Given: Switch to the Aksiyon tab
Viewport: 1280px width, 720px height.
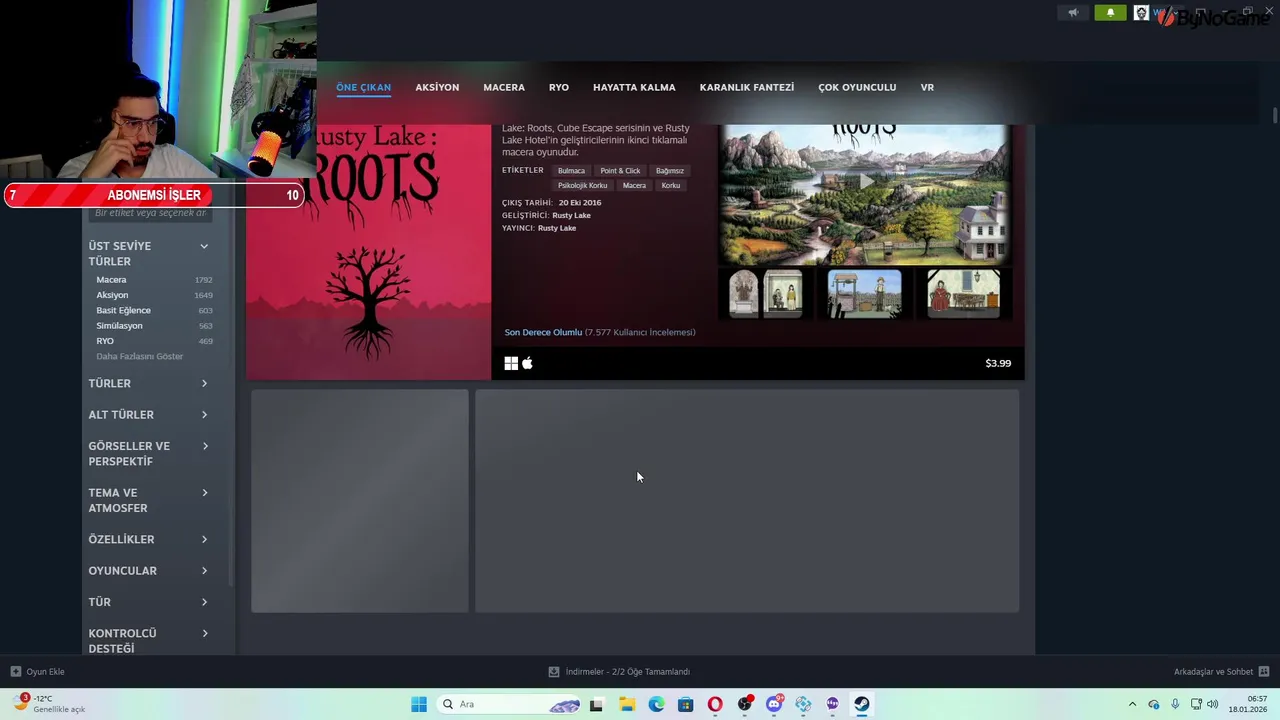Looking at the screenshot, I should tap(437, 87).
